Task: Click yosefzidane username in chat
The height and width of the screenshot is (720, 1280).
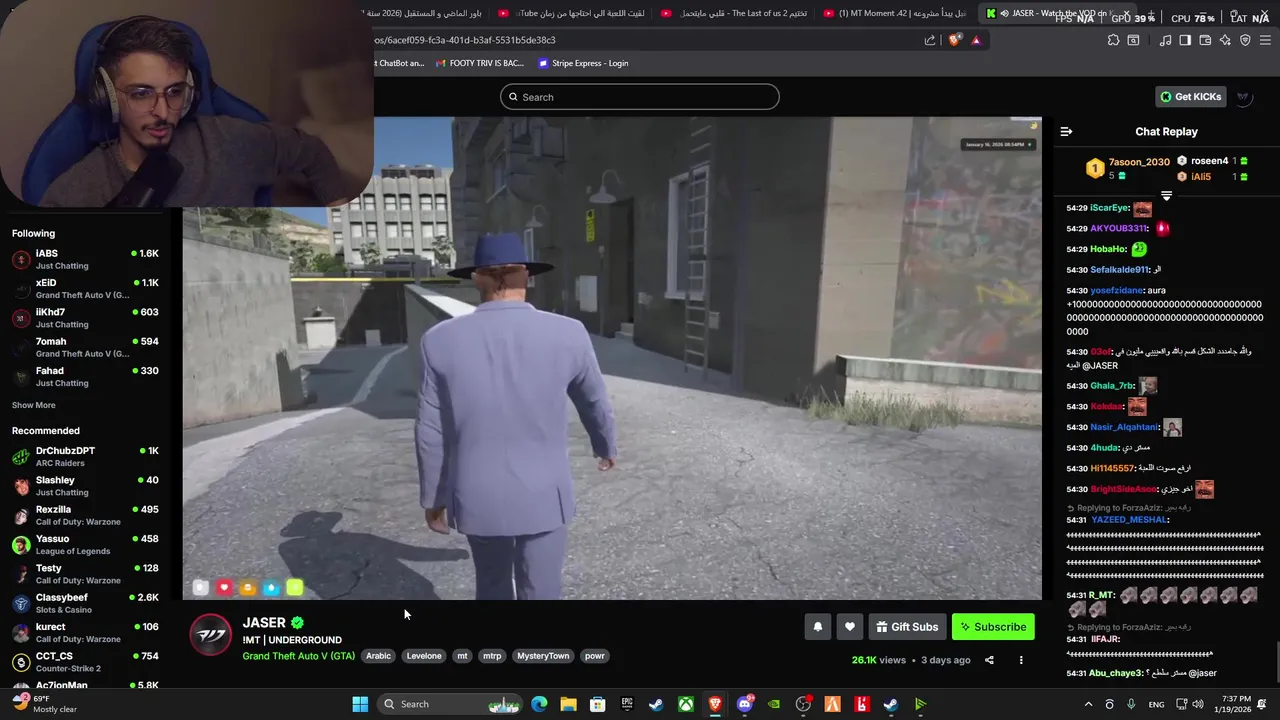Action: point(1117,290)
